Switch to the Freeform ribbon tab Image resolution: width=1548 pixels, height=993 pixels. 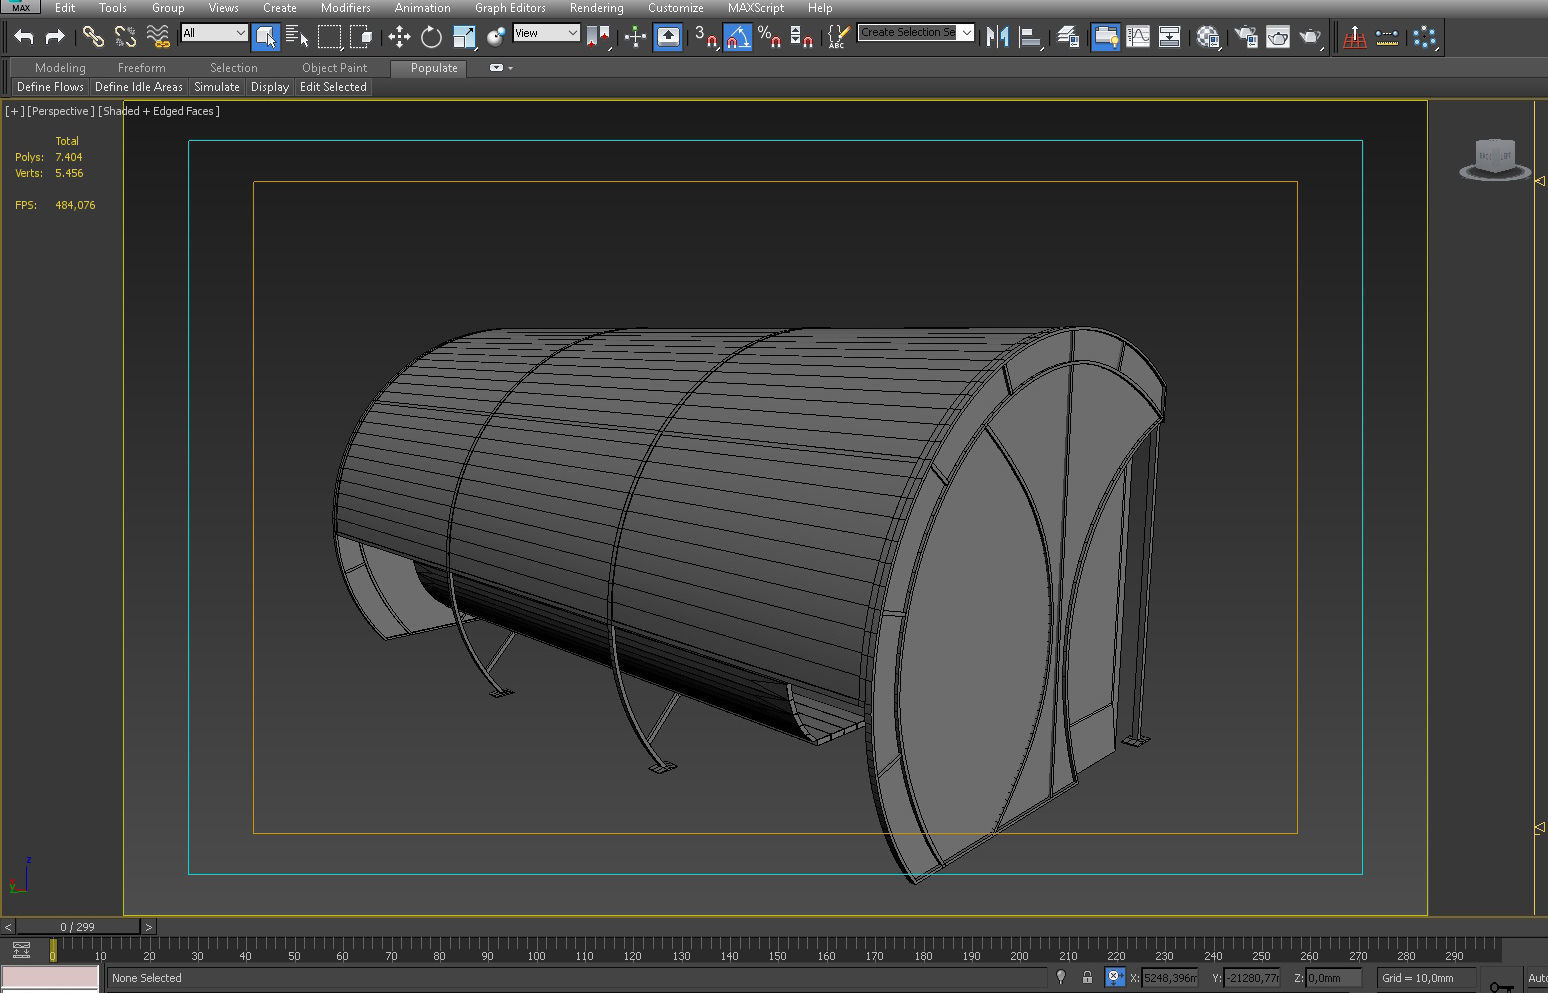tap(142, 68)
